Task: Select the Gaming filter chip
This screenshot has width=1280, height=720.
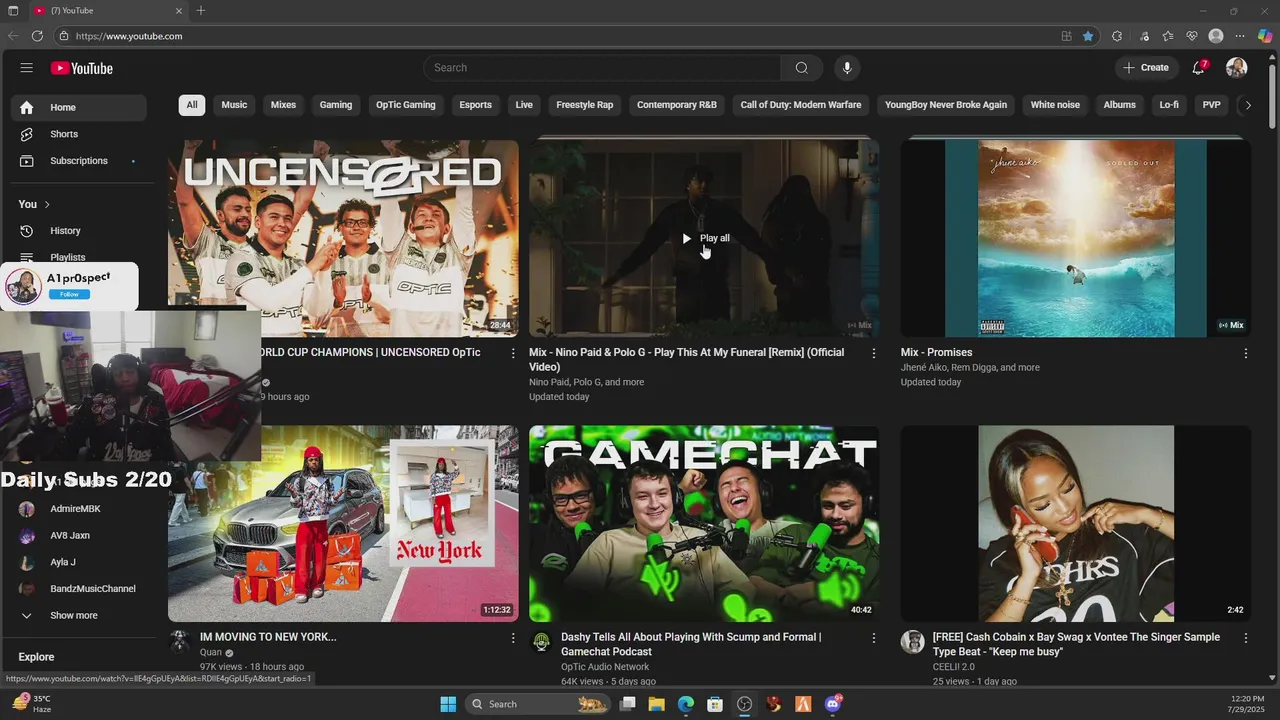Action: tap(336, 105)
